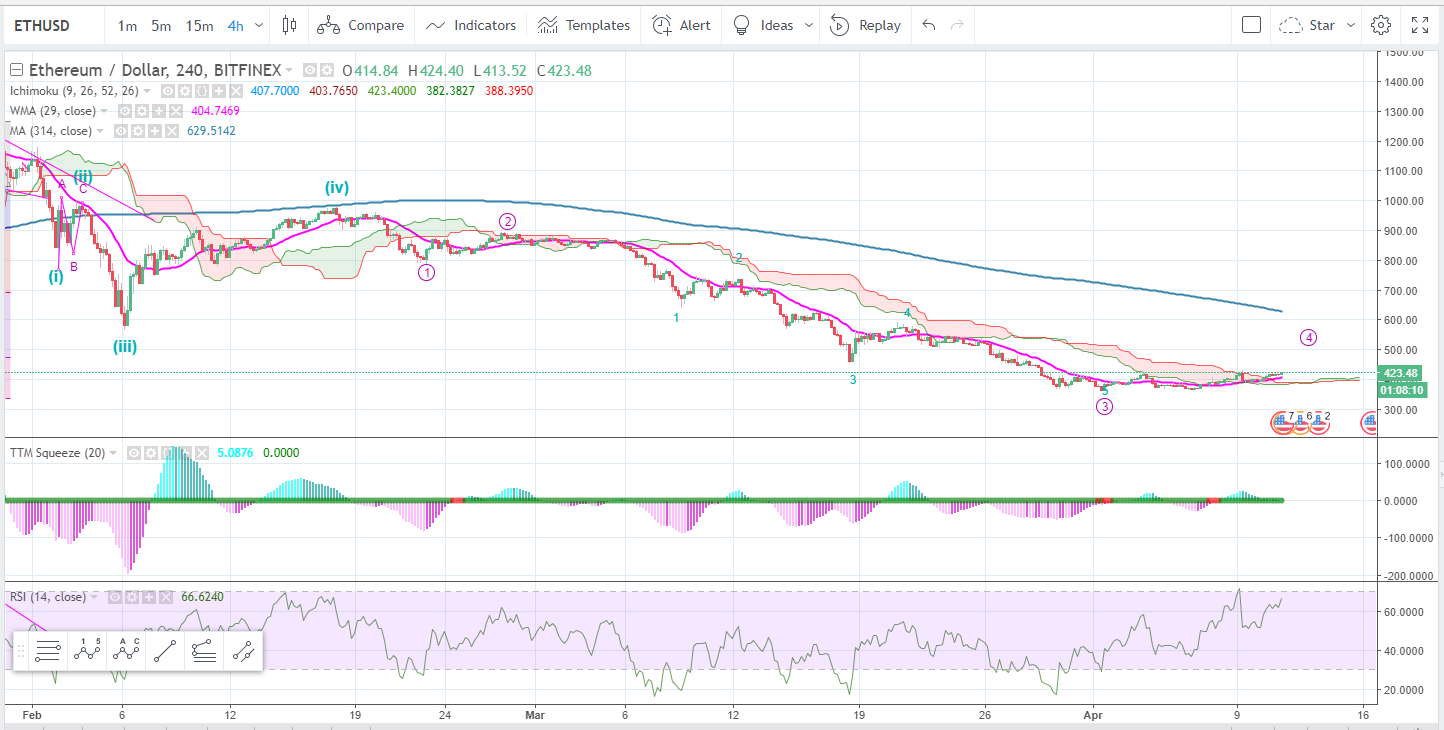Open the Indicators dialog
Viewport: 1444px width, 730px height.
tap(471, 25)
